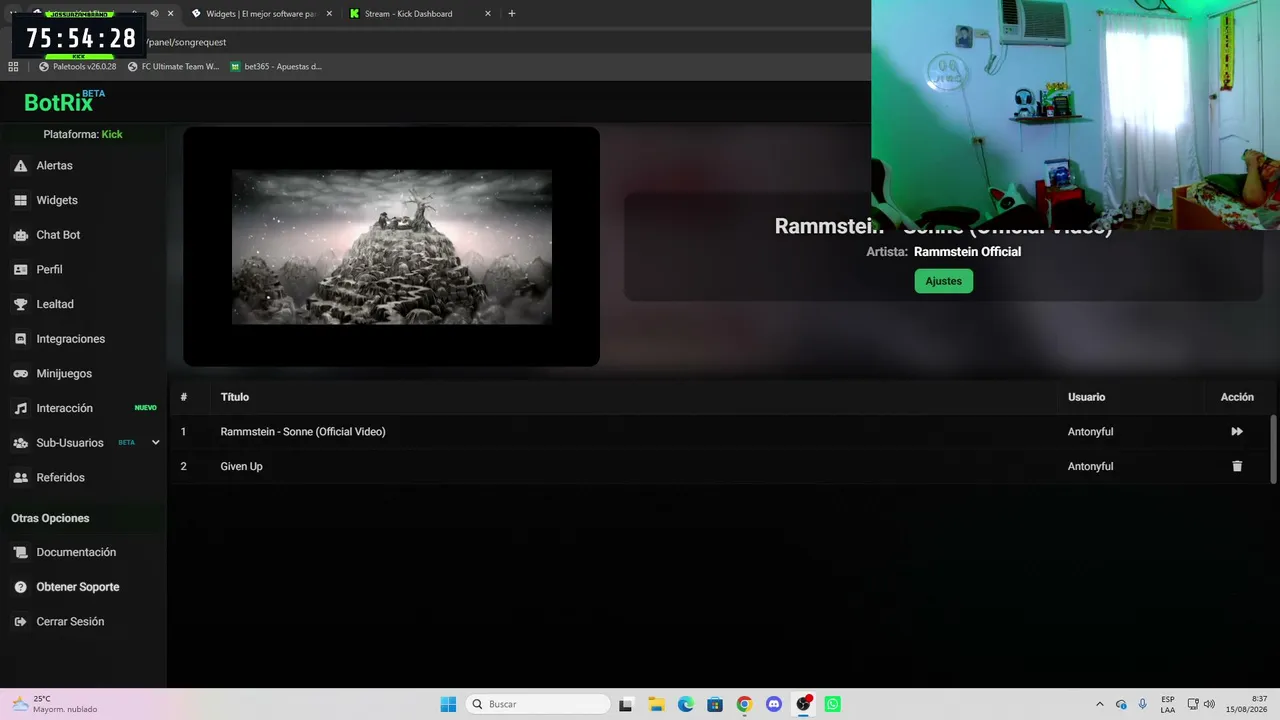1280x720 pixels.
Task: Click the Usuario column header
Action: point(1086,397)
